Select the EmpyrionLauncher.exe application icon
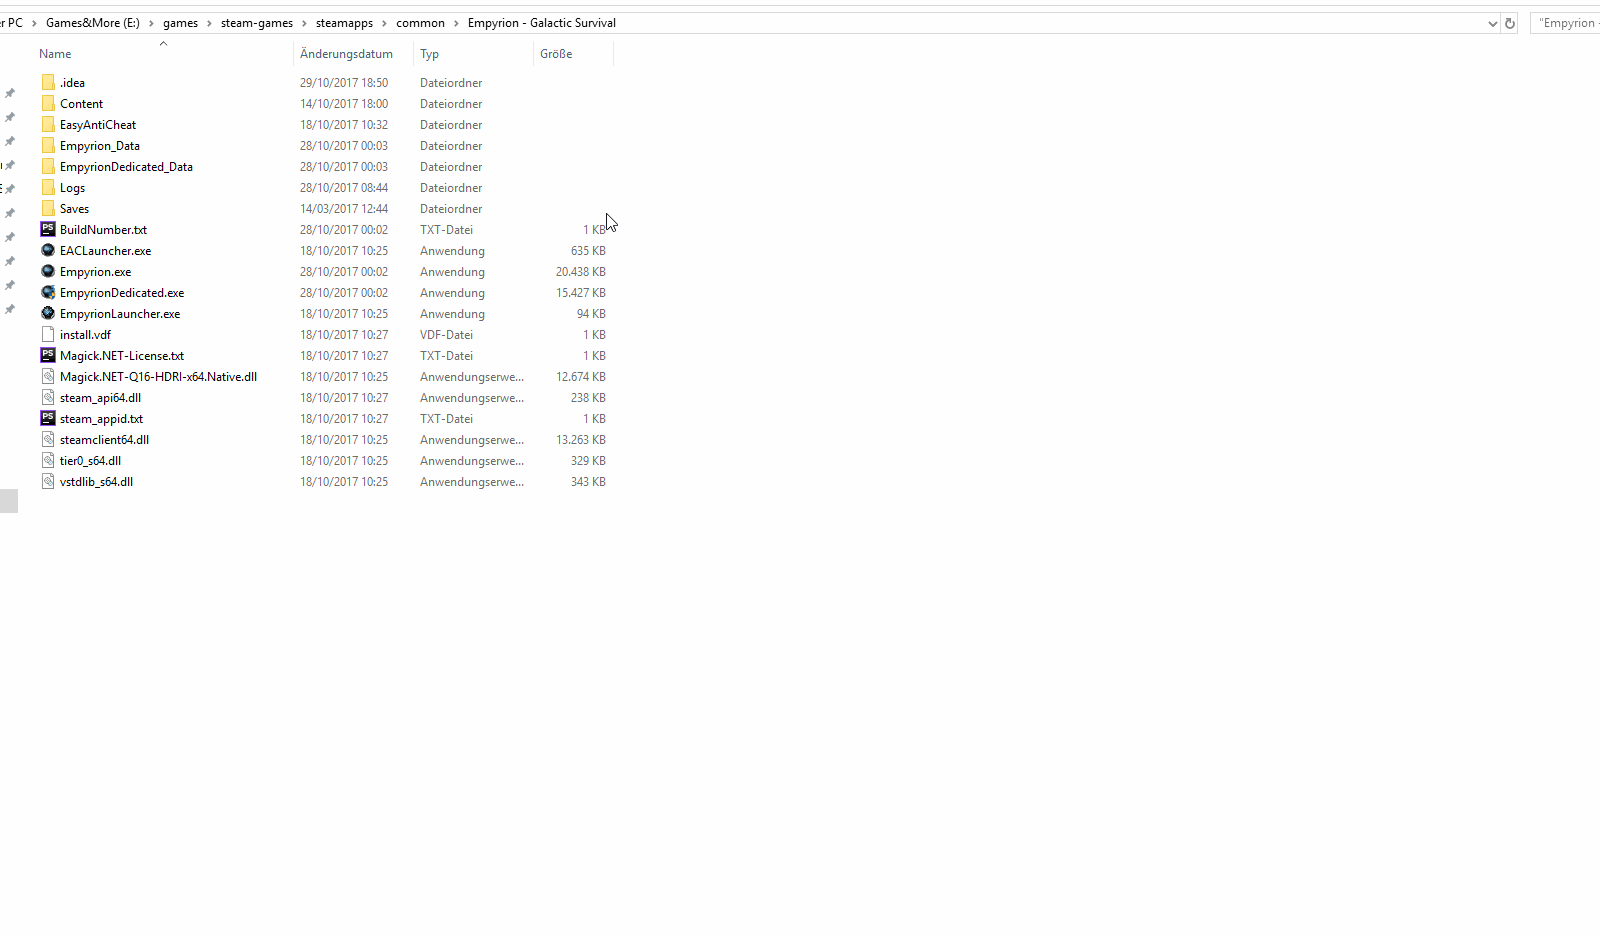This screenshot has width=1600, height=935. (x=48, y=313)
